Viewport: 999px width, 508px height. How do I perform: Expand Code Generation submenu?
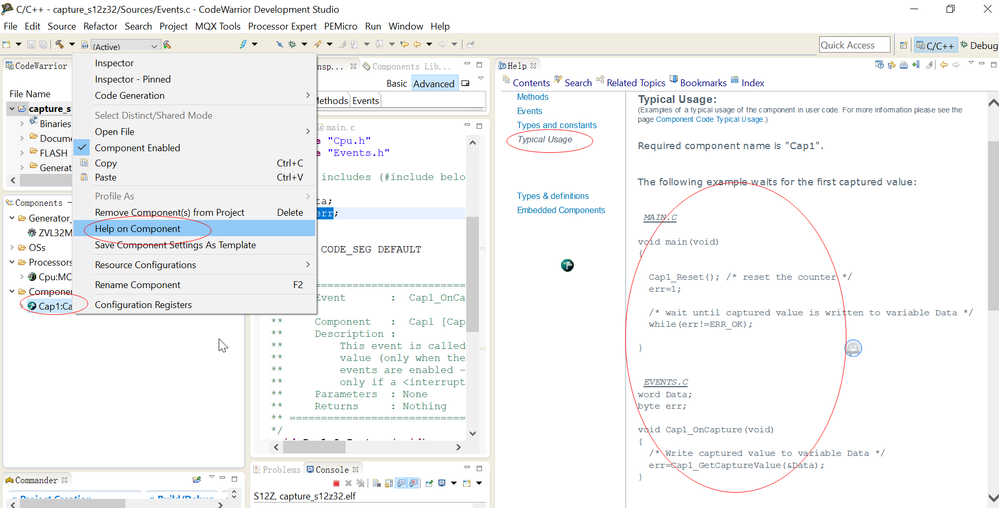[194, 96]
